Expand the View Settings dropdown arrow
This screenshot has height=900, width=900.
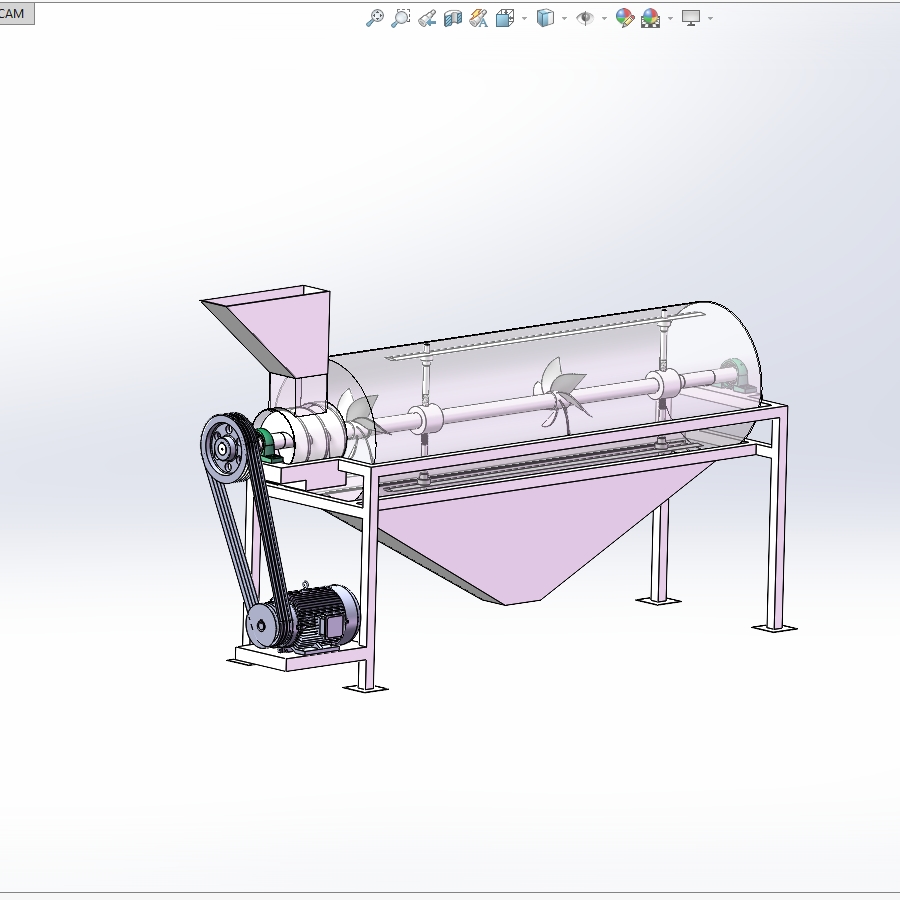point(710,18)
